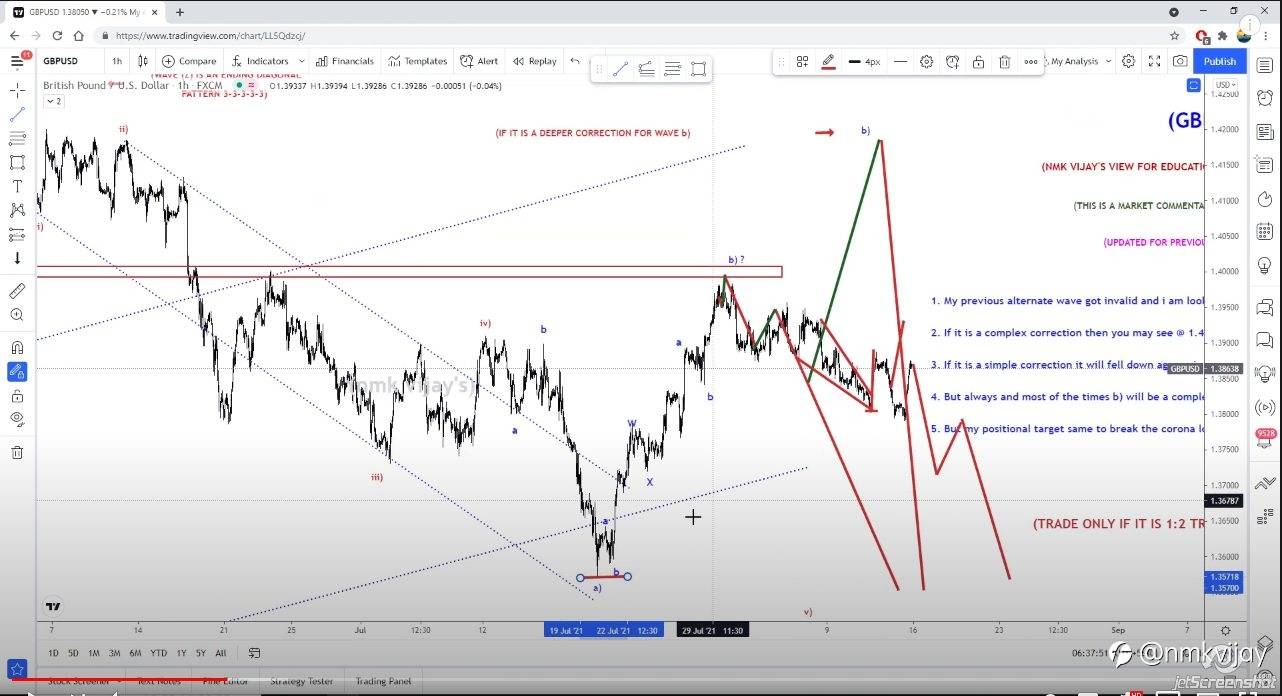Delete selected drawing with trash icon
The width and height of the screenshot is (1282, 696).
coord(1004,61)
